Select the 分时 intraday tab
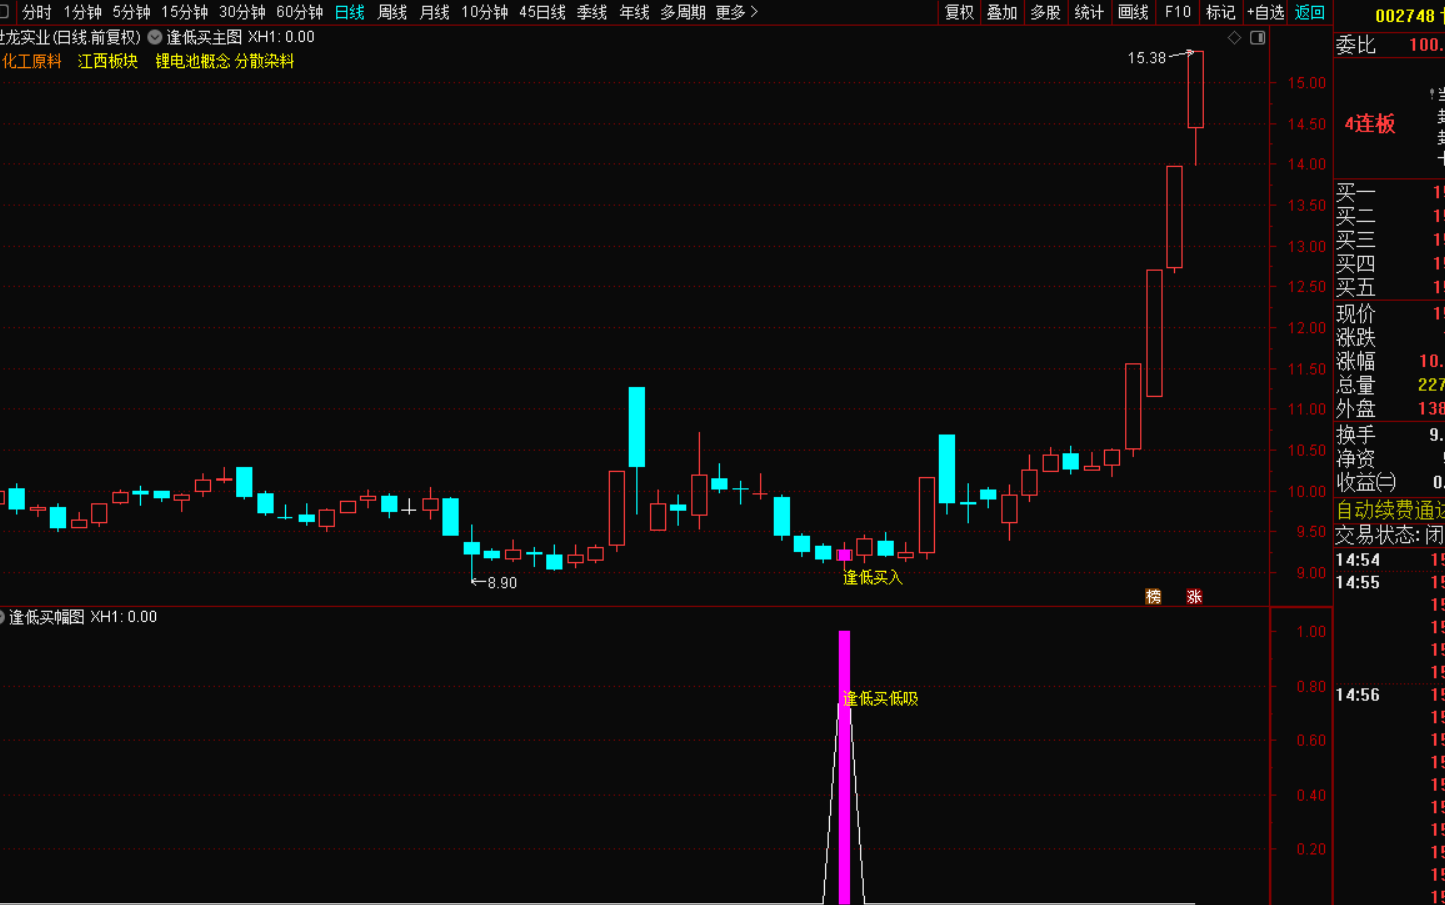Screen dimensions: 1445x905 (37, 12)
